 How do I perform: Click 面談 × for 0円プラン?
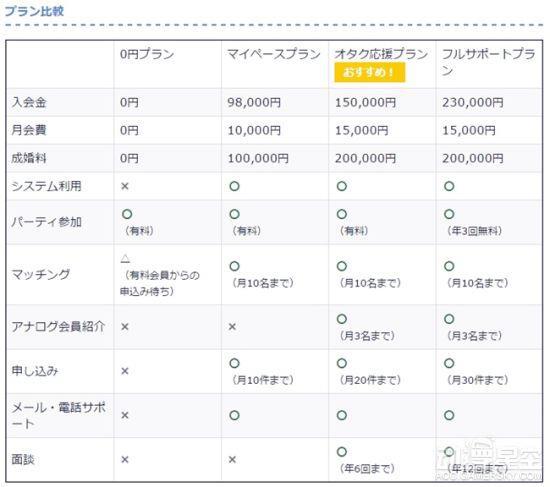pyautogui.click(x=125, y=460)
